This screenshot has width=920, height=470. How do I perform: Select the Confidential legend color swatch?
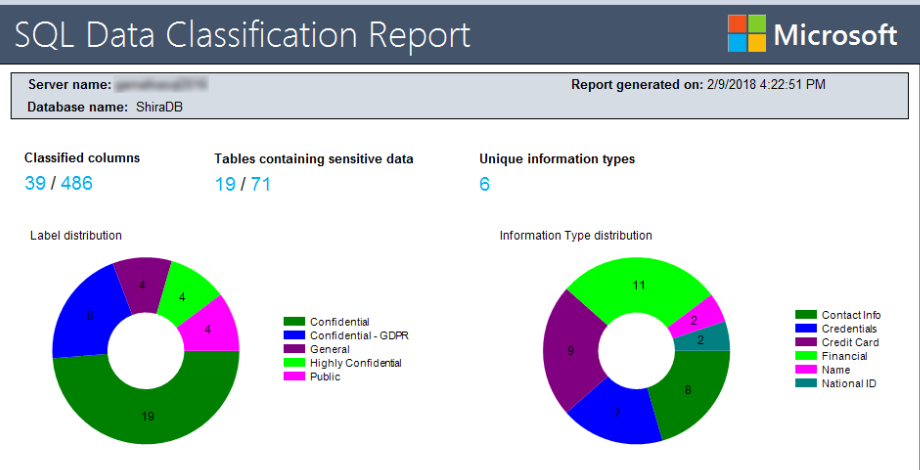click(x=295, y=321)
